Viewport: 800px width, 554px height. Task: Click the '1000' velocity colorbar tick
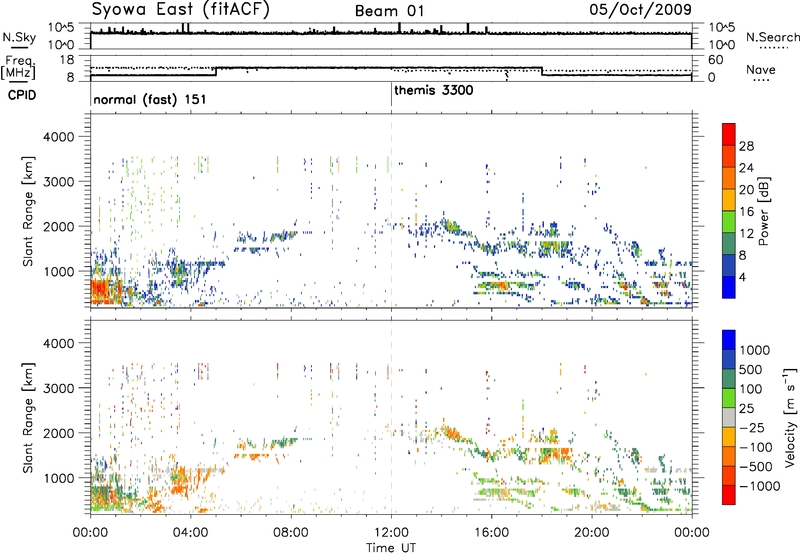click(x=754, y=350)
